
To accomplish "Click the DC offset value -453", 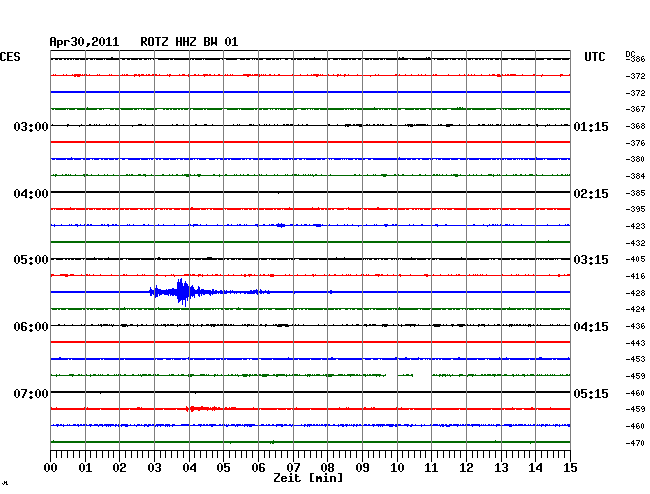I will [x=635, y=359].
